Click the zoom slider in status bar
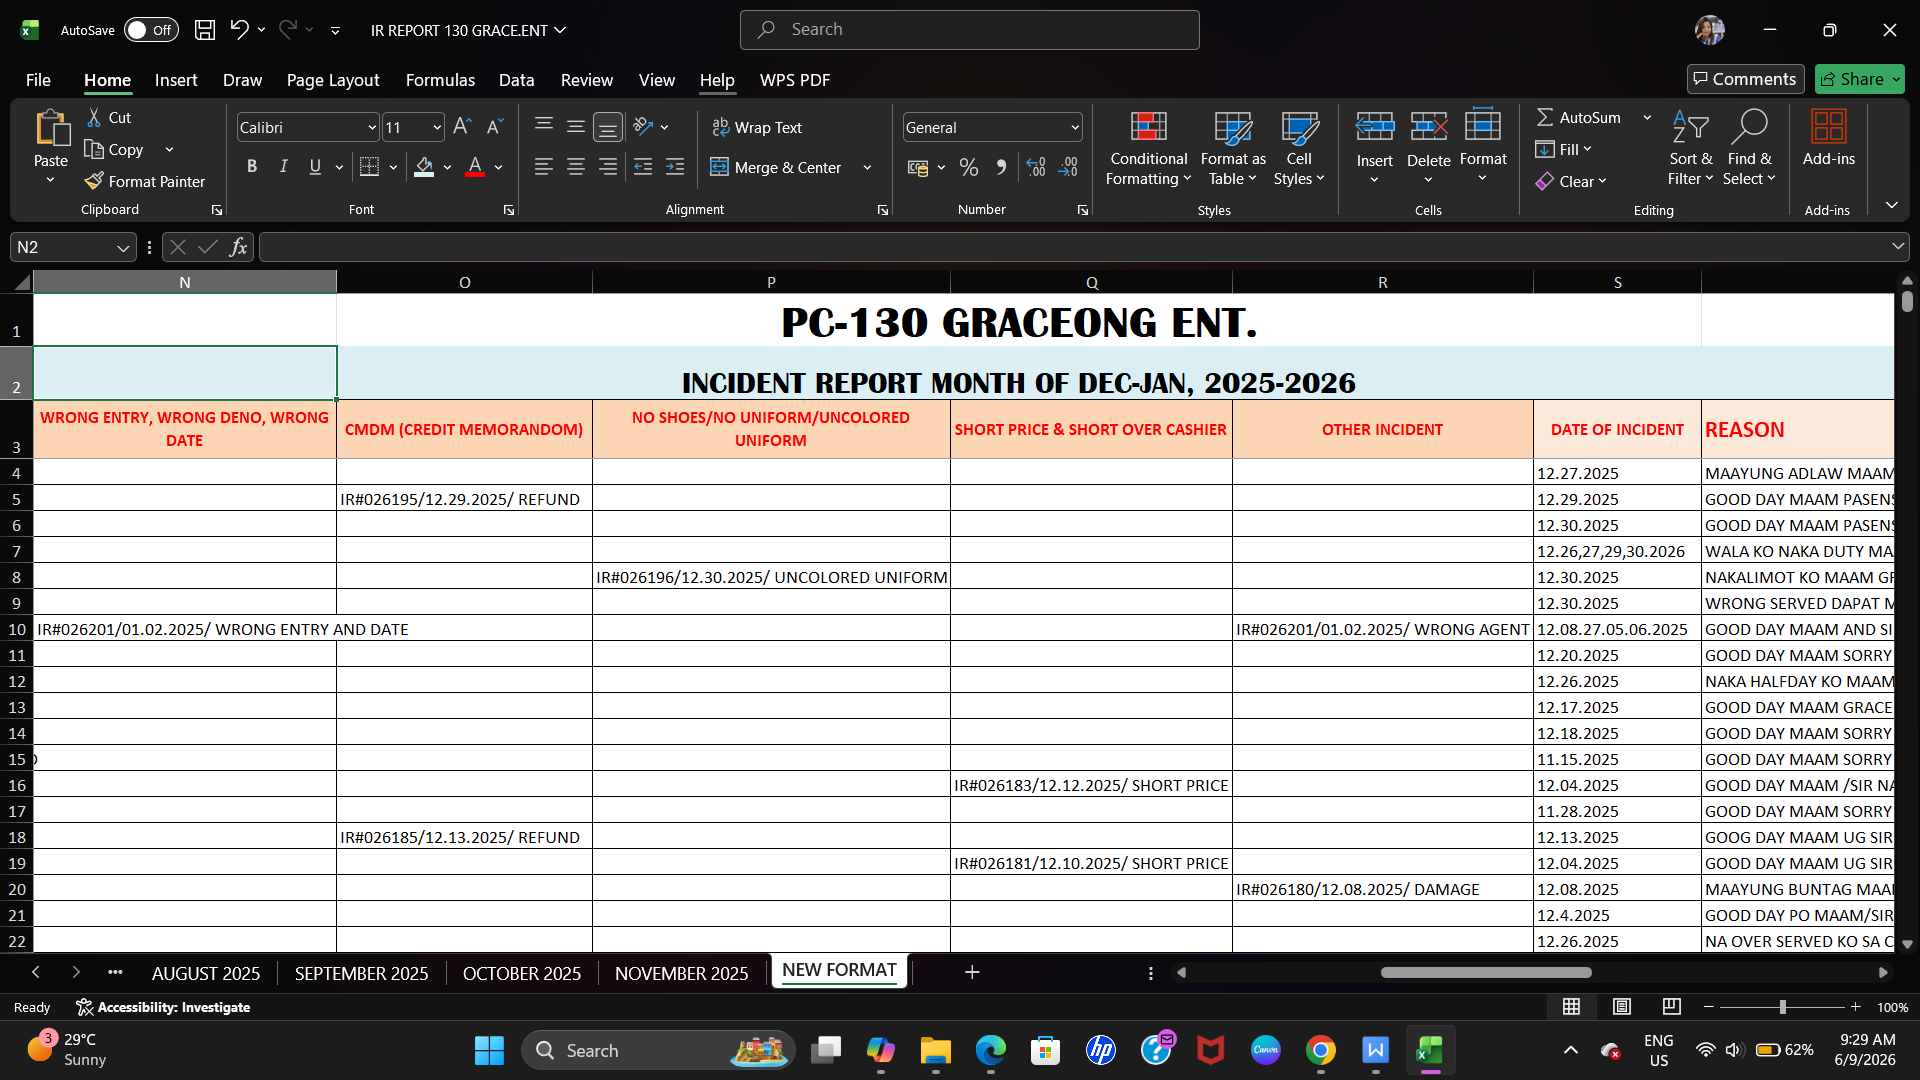Viewport: 1920px width, 1080px height. (x=1782, y=1007)
